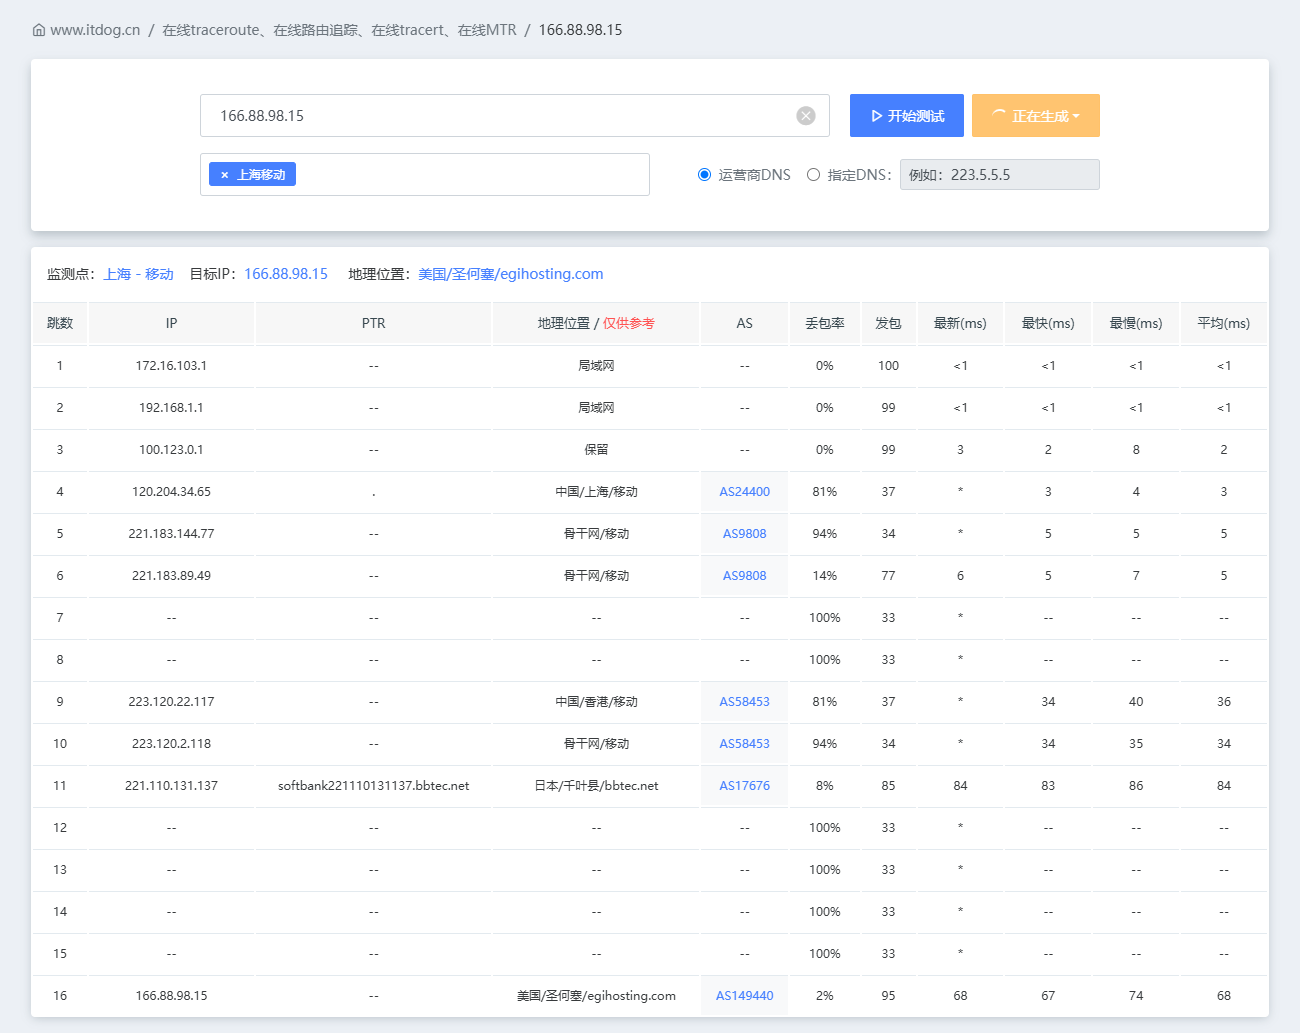Click the IP column header
1300x1033 pixels.
point(172,323)
